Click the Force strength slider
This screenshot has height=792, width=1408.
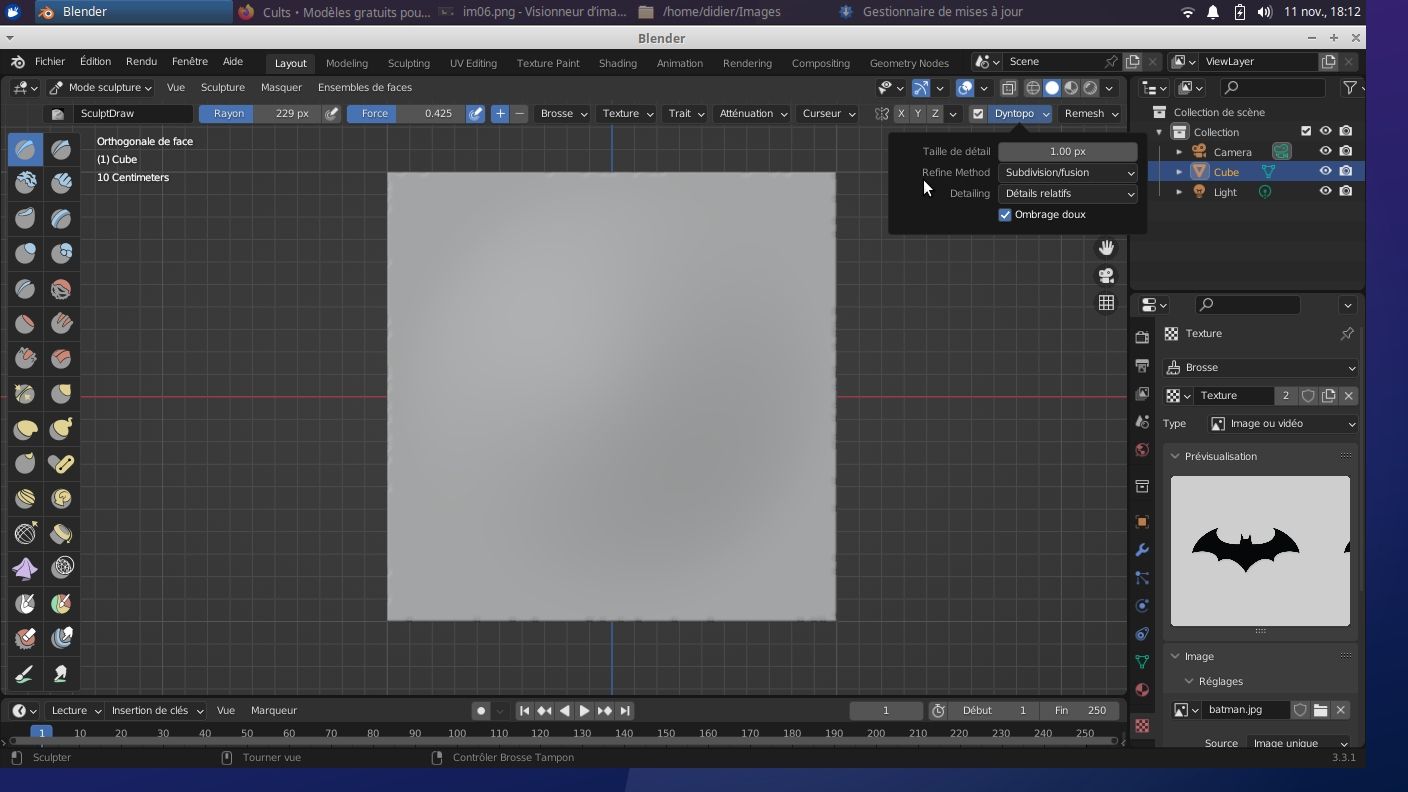405,114
